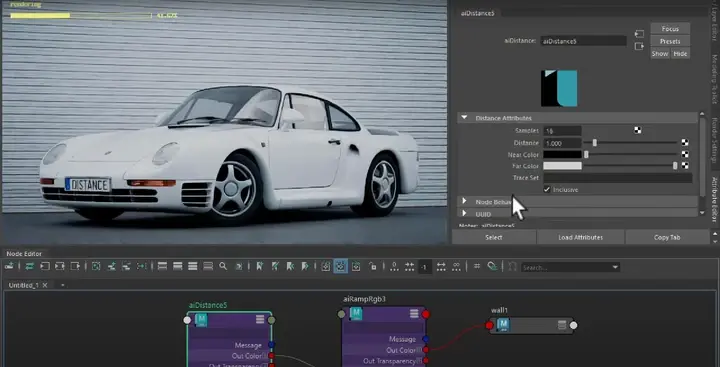Expand the UUID section

[x=464, y=213]
